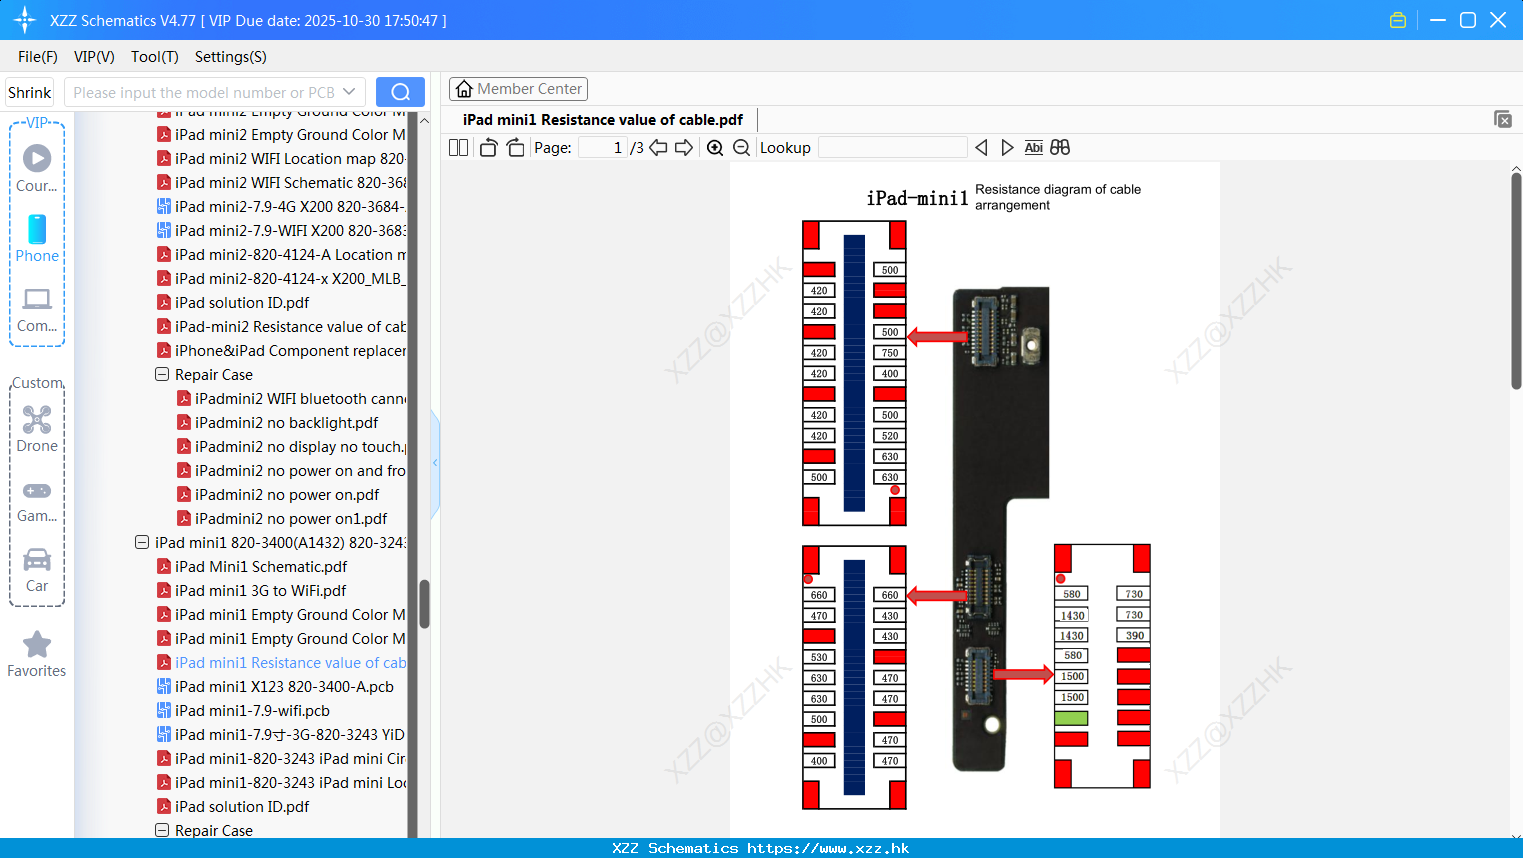
Task: Open iPad mini2-7.9-4G X200 820-3684 file
Action: (x=281, y=207)
